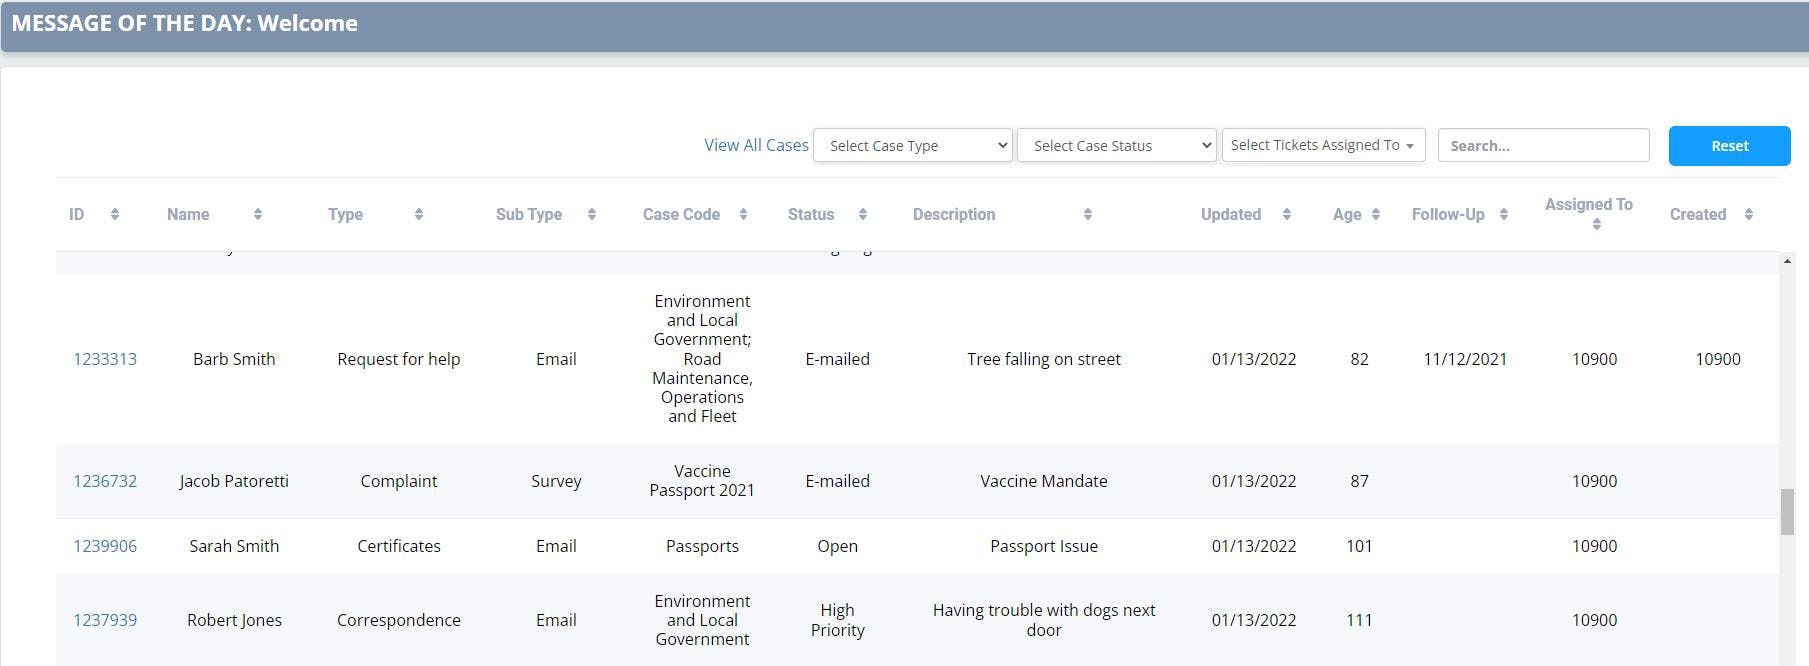Open Jacob Patoretti's case 1236732
1809x666 pixels.
click(105, 481)
